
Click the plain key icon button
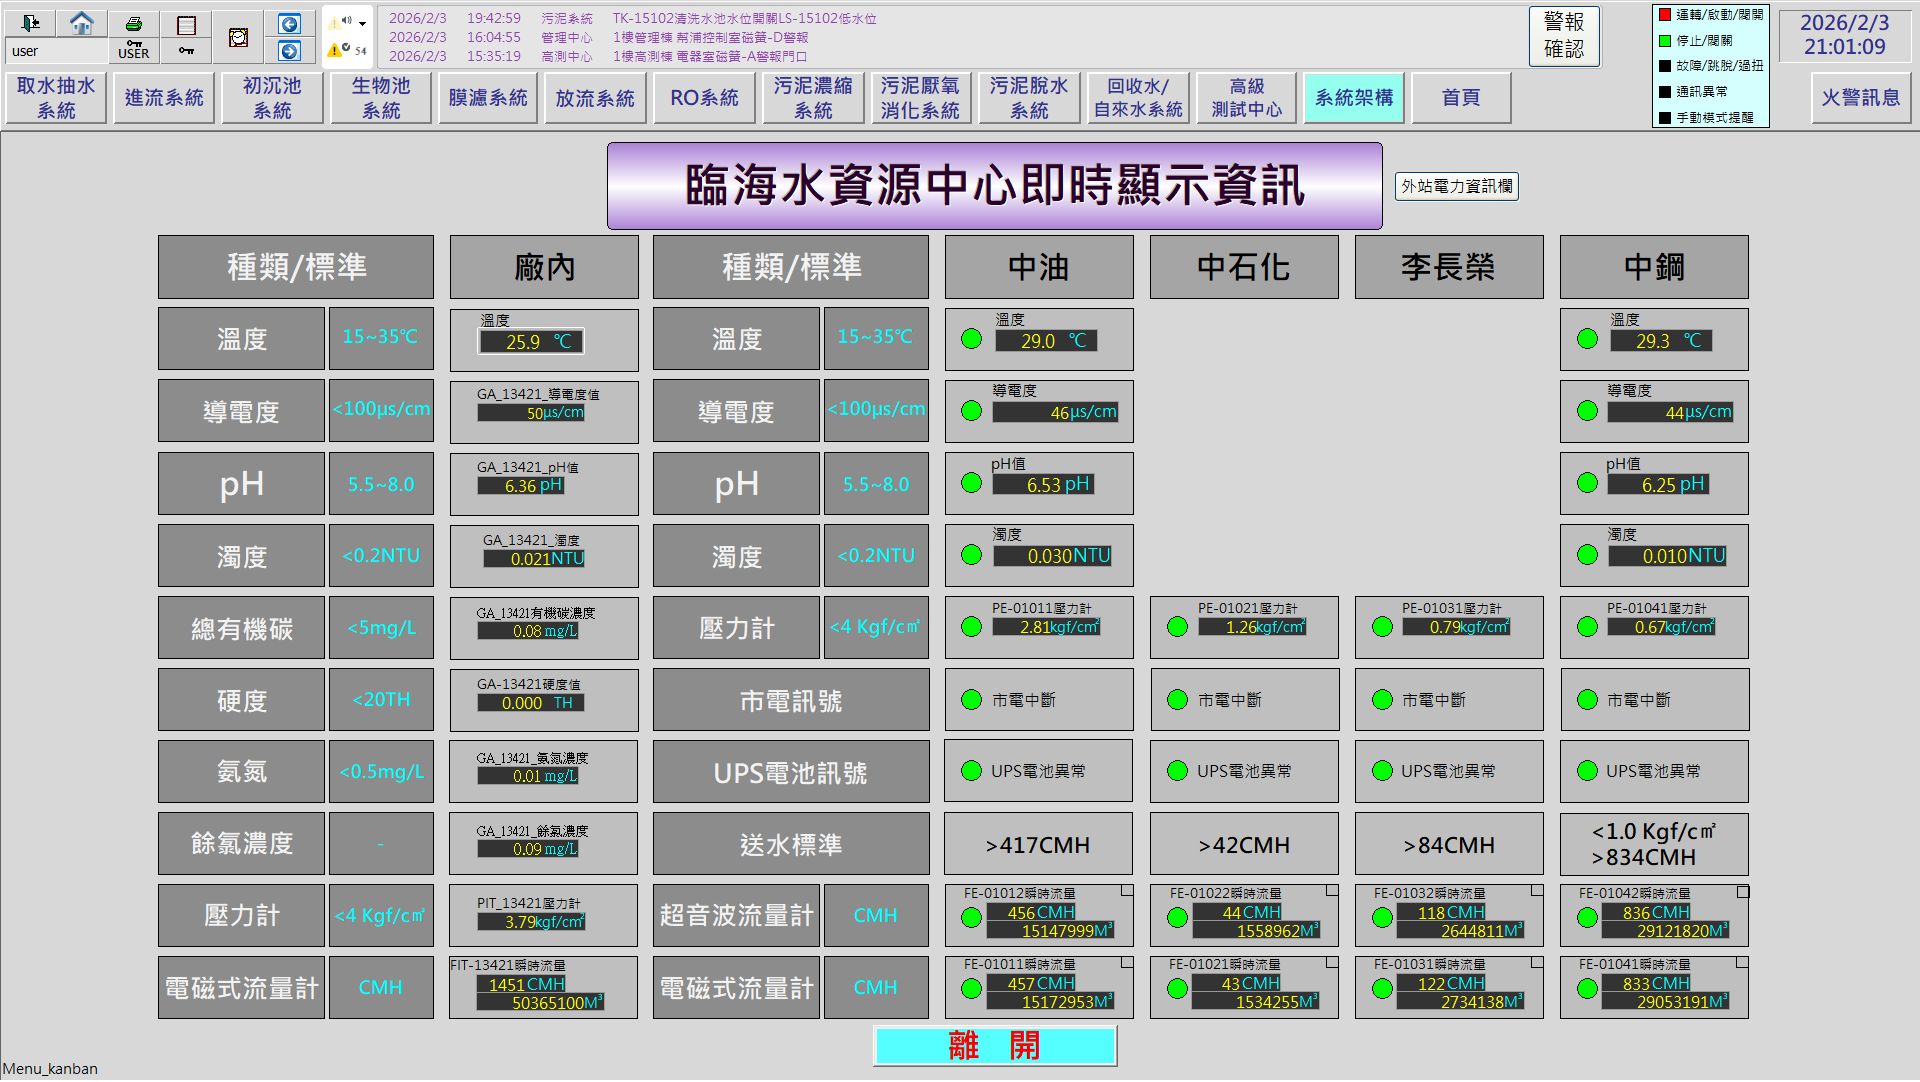(x=186, y=50)
